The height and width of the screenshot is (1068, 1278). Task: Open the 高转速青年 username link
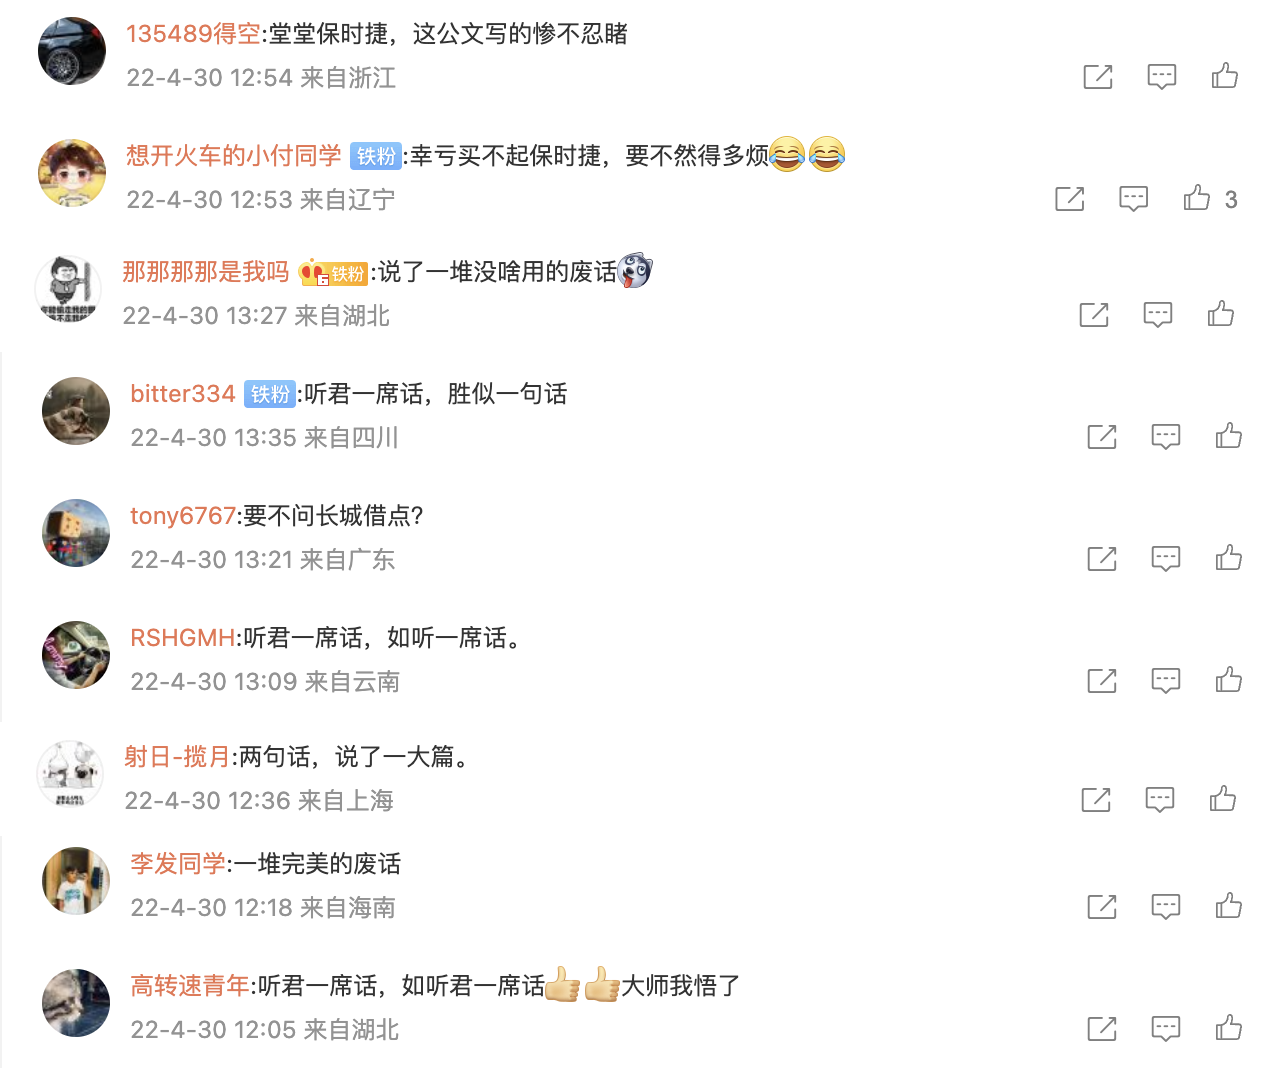click(190, 986)
